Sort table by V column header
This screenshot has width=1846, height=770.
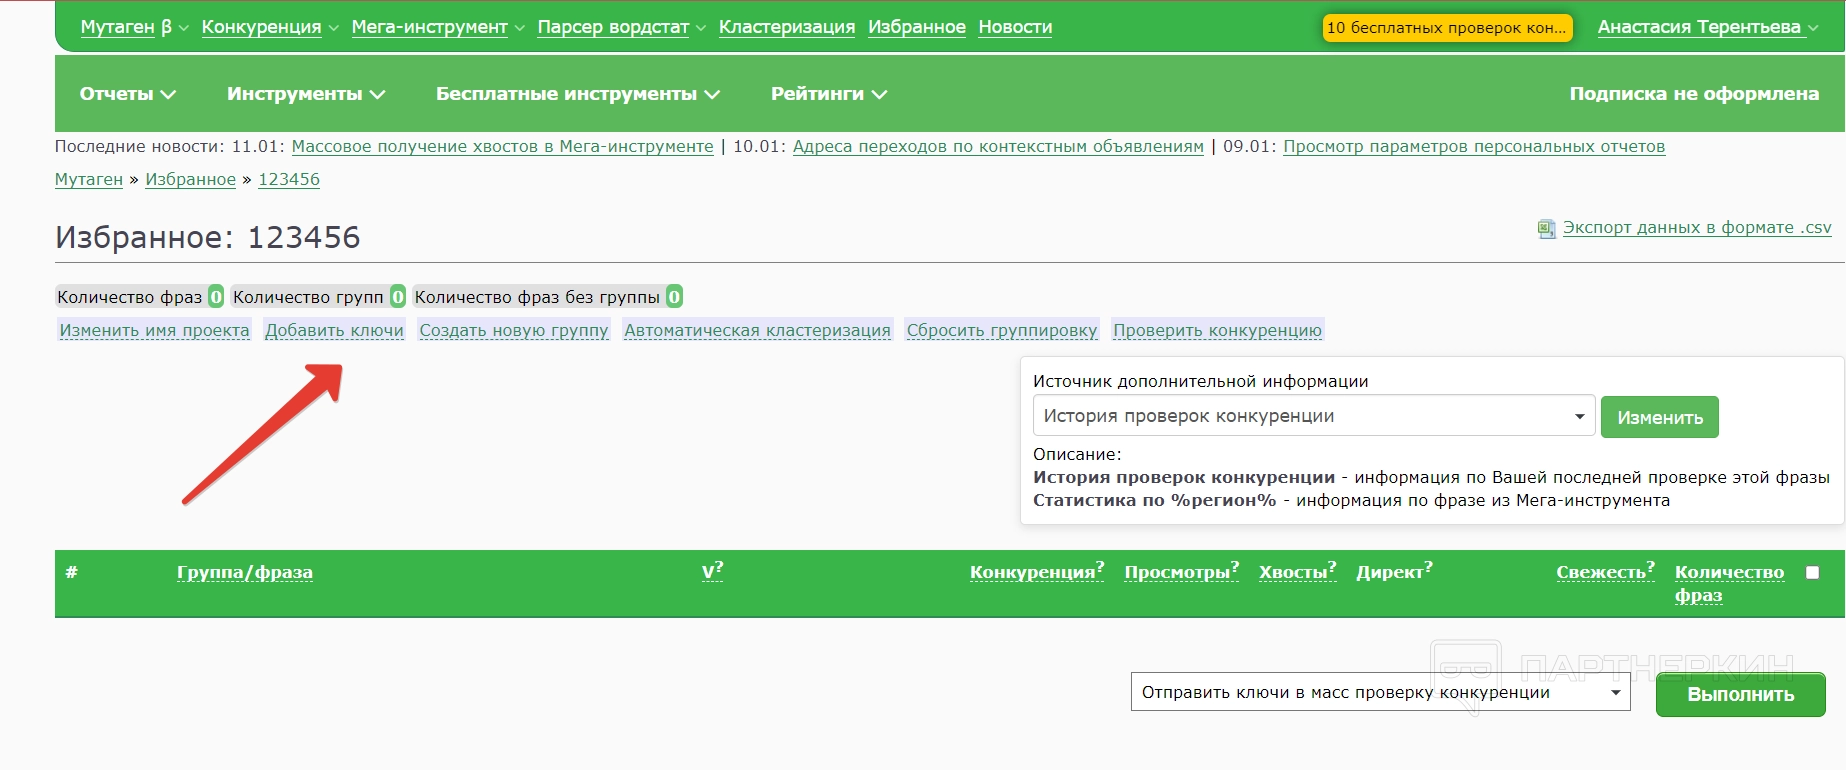tap(712, 571)
